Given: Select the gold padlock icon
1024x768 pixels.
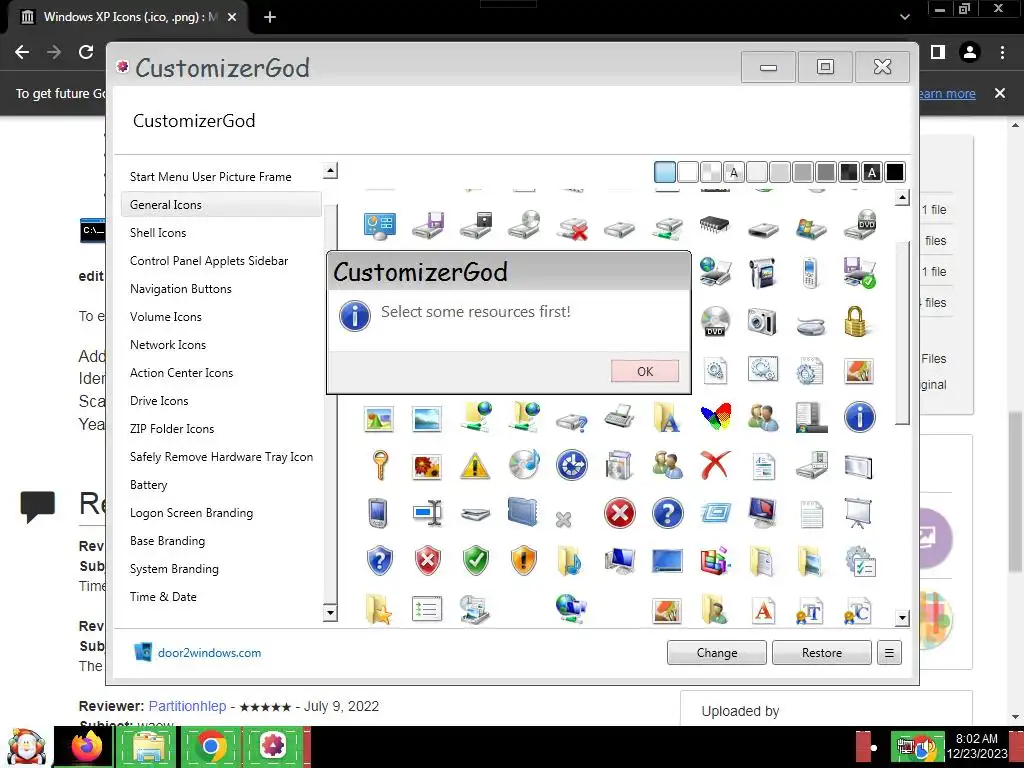Looking at the screenshot, I should 856,321.
